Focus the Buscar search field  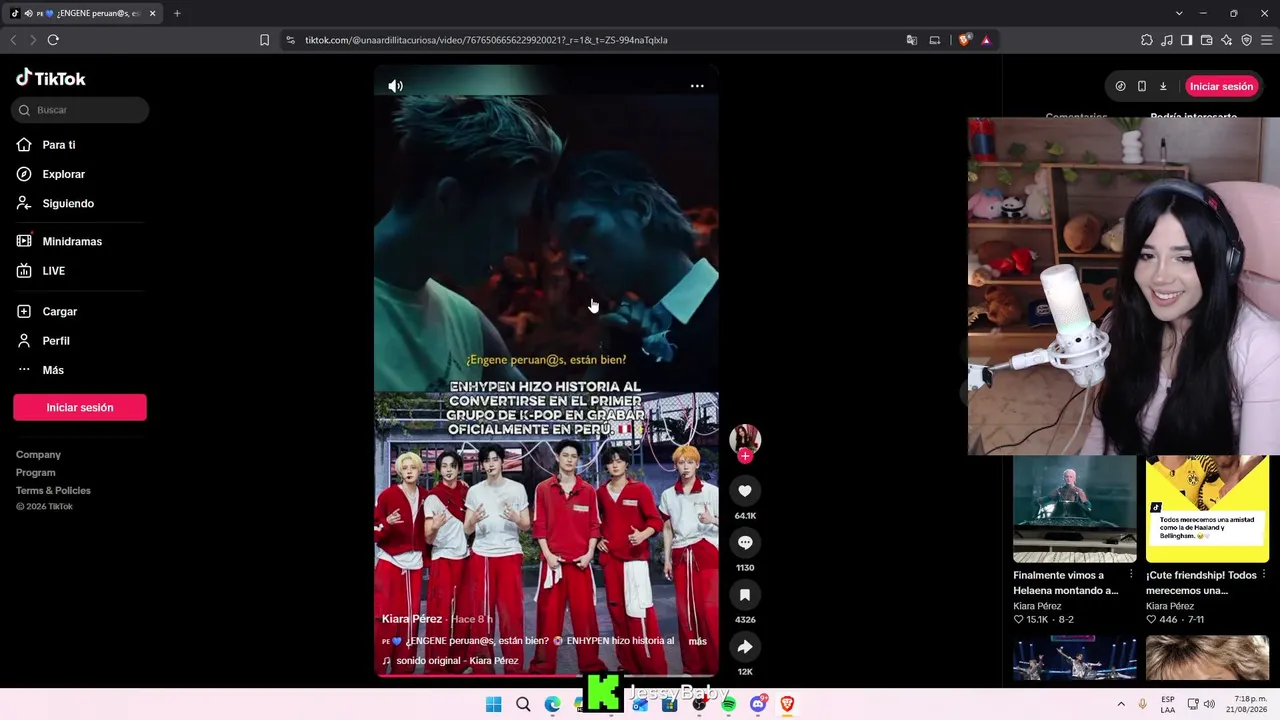point(80,110)
